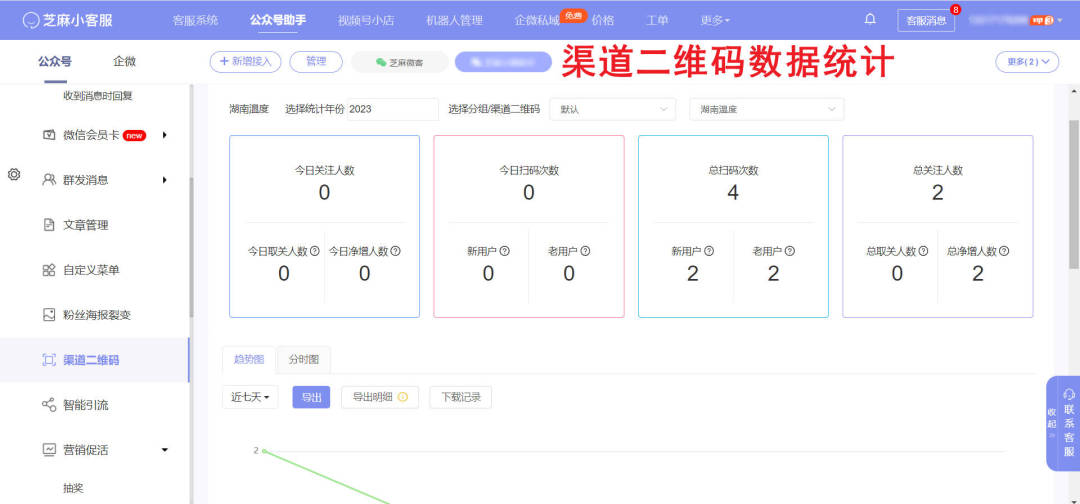The image size is (1080, 504).
Task: Click the 导出明细 button
Action: click(380, 397)
